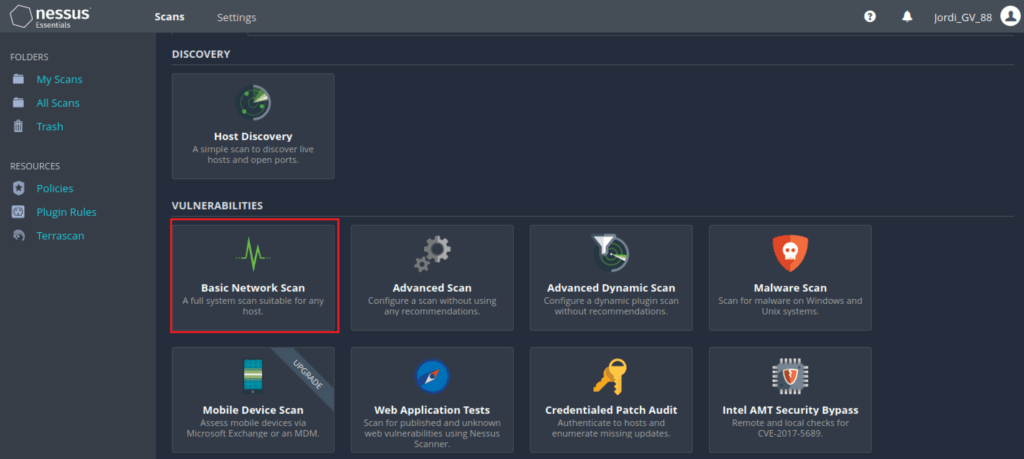
Task: Click the Mobile Device Scan phone icon
Action: click(x=253, y=377)
